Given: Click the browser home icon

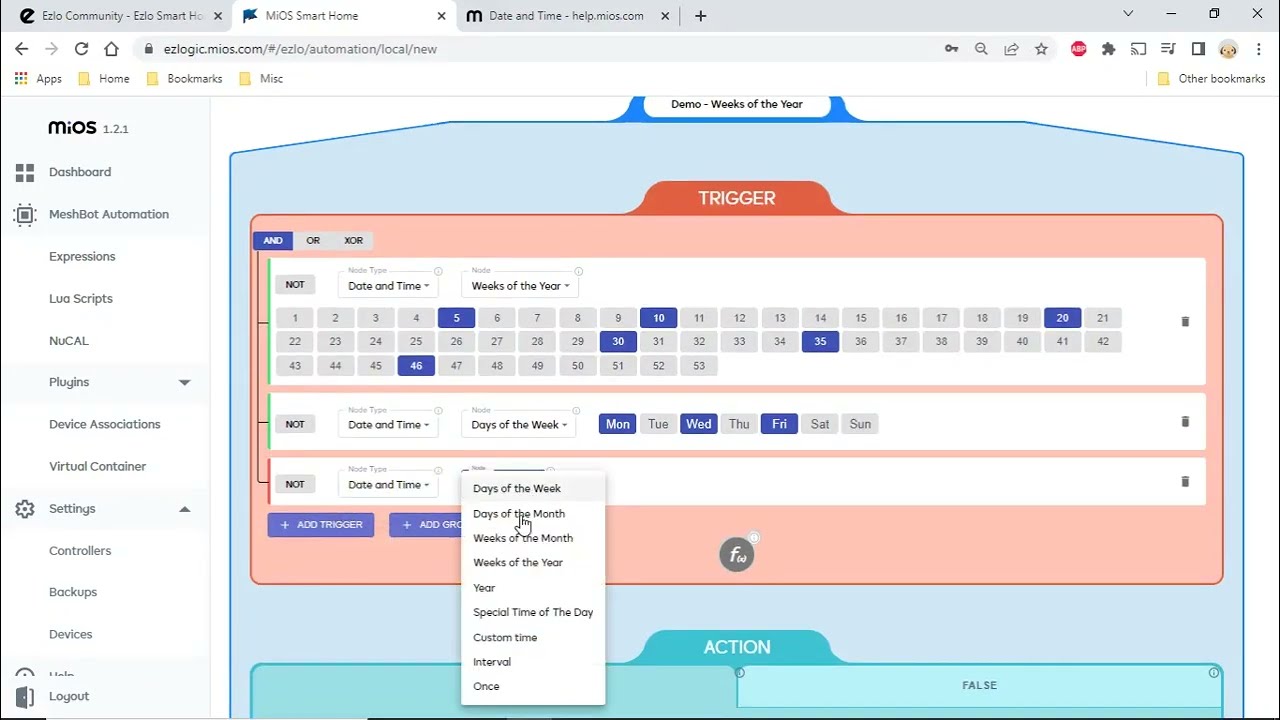Looking at the screenshot, I should coord(111,48).
